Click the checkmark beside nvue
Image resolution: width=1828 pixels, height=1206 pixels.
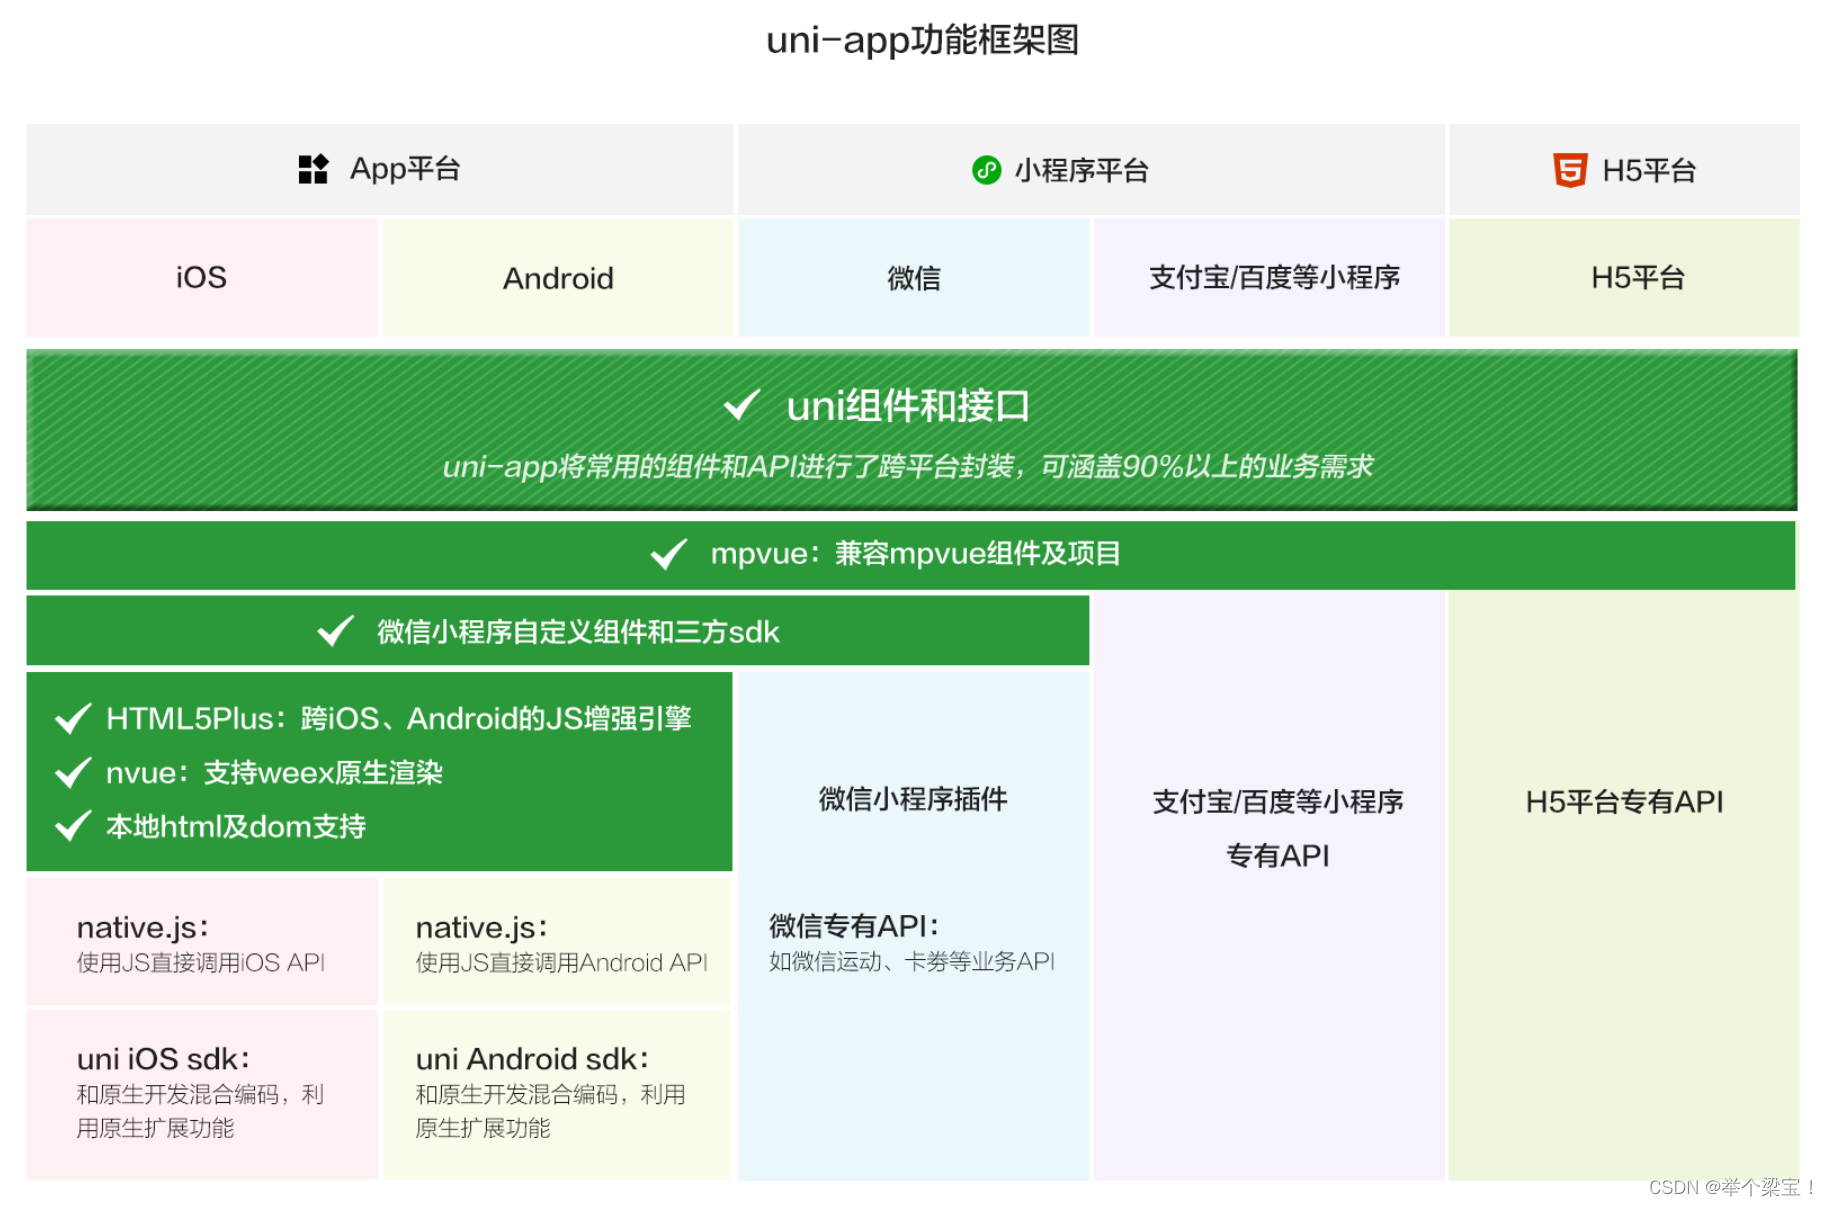(71, 772)
